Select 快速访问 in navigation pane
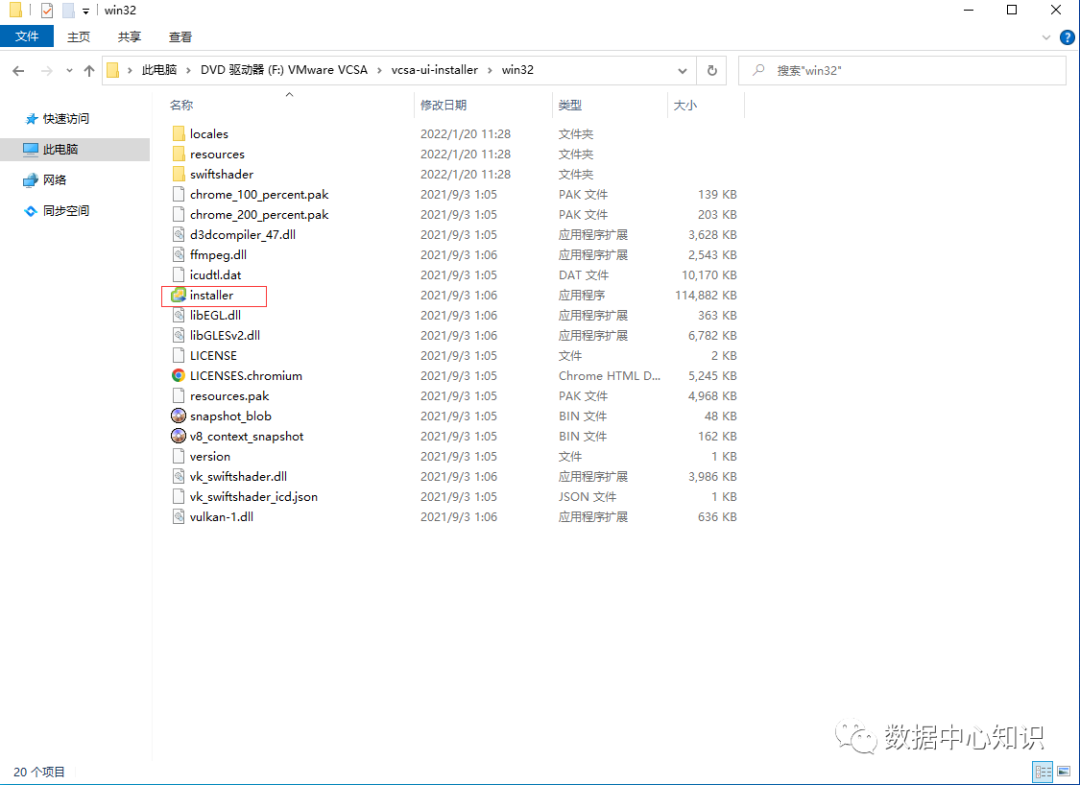Image resolution: width=1080 pixels, height=785 pixels. tap(66, 118)
